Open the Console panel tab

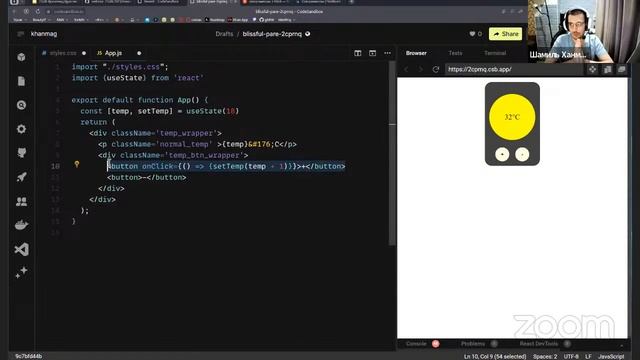416,344
